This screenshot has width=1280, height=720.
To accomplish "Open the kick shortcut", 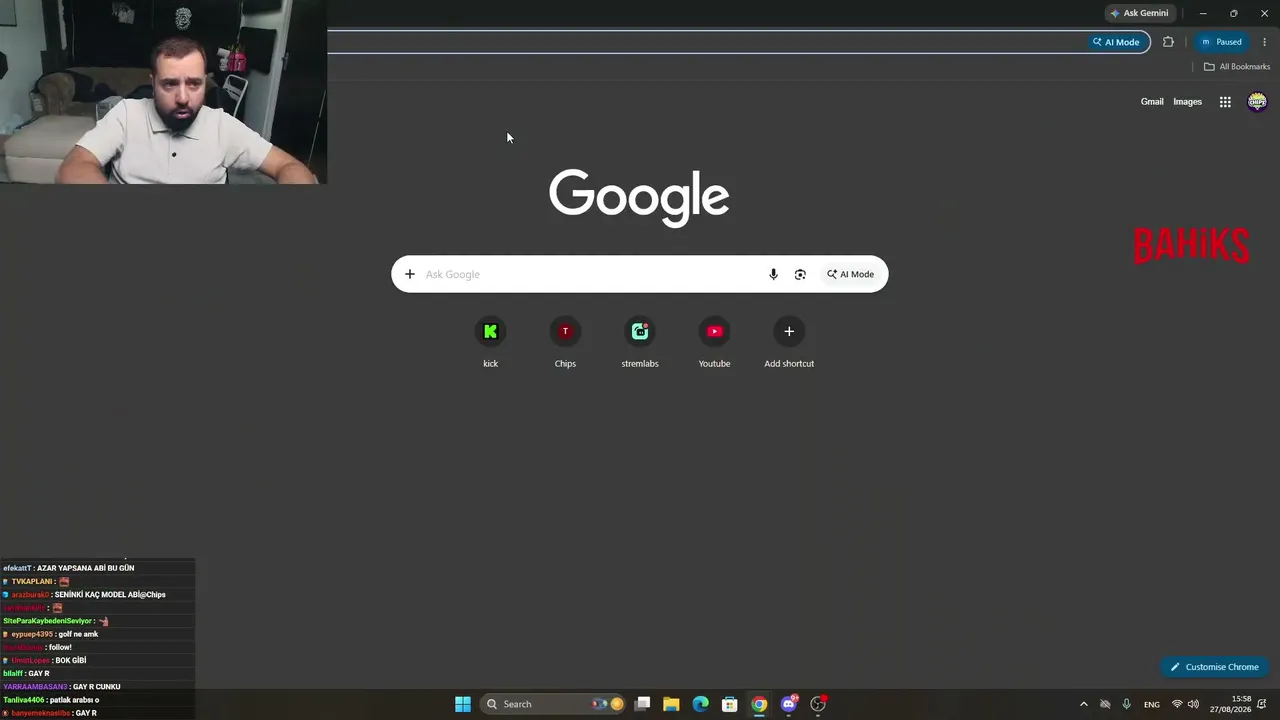I will coord(490,342).
